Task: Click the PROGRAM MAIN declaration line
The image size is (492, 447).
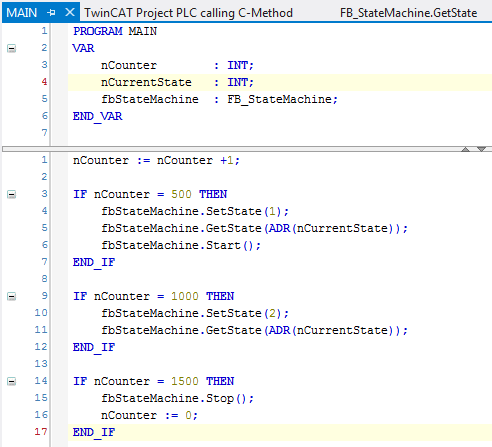Action: (x=115, y=31)
